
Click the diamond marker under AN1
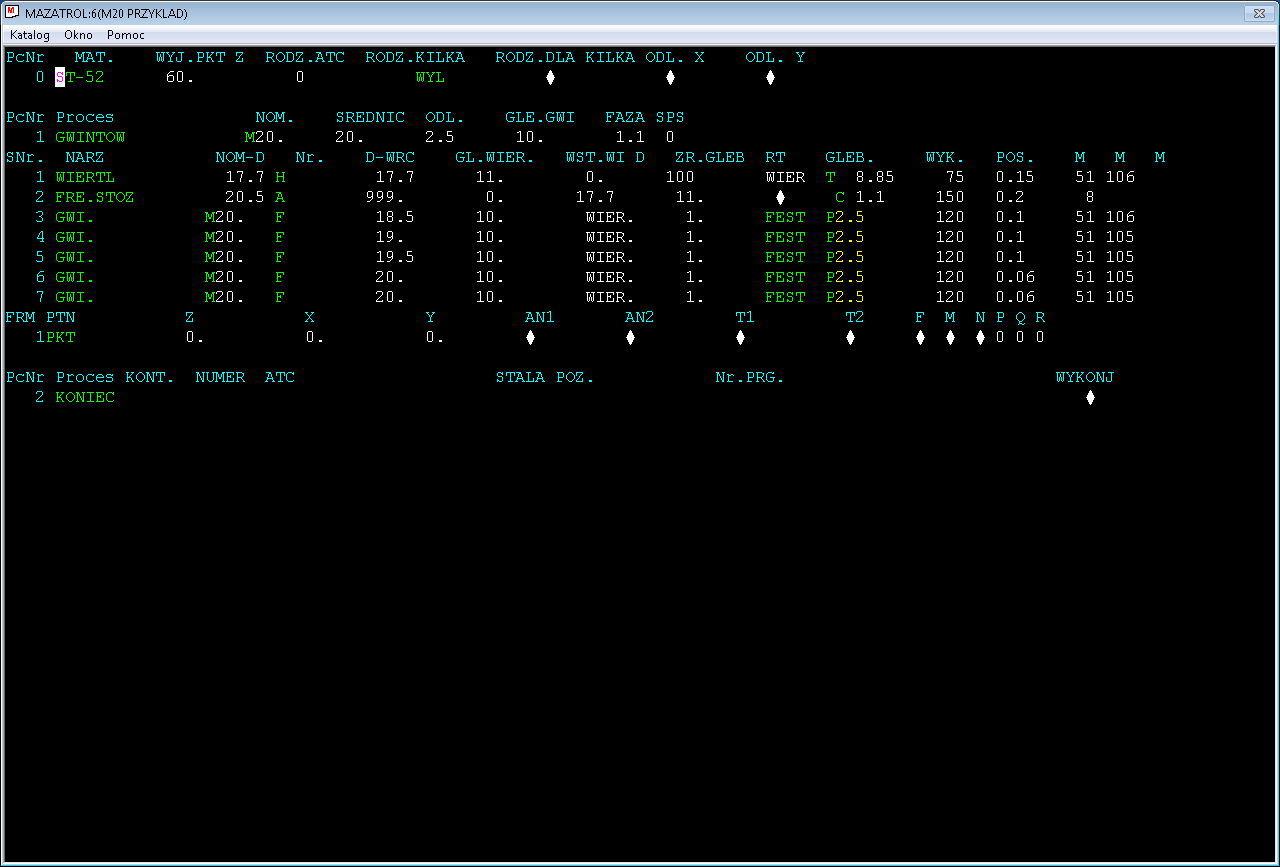pos(530,337)
